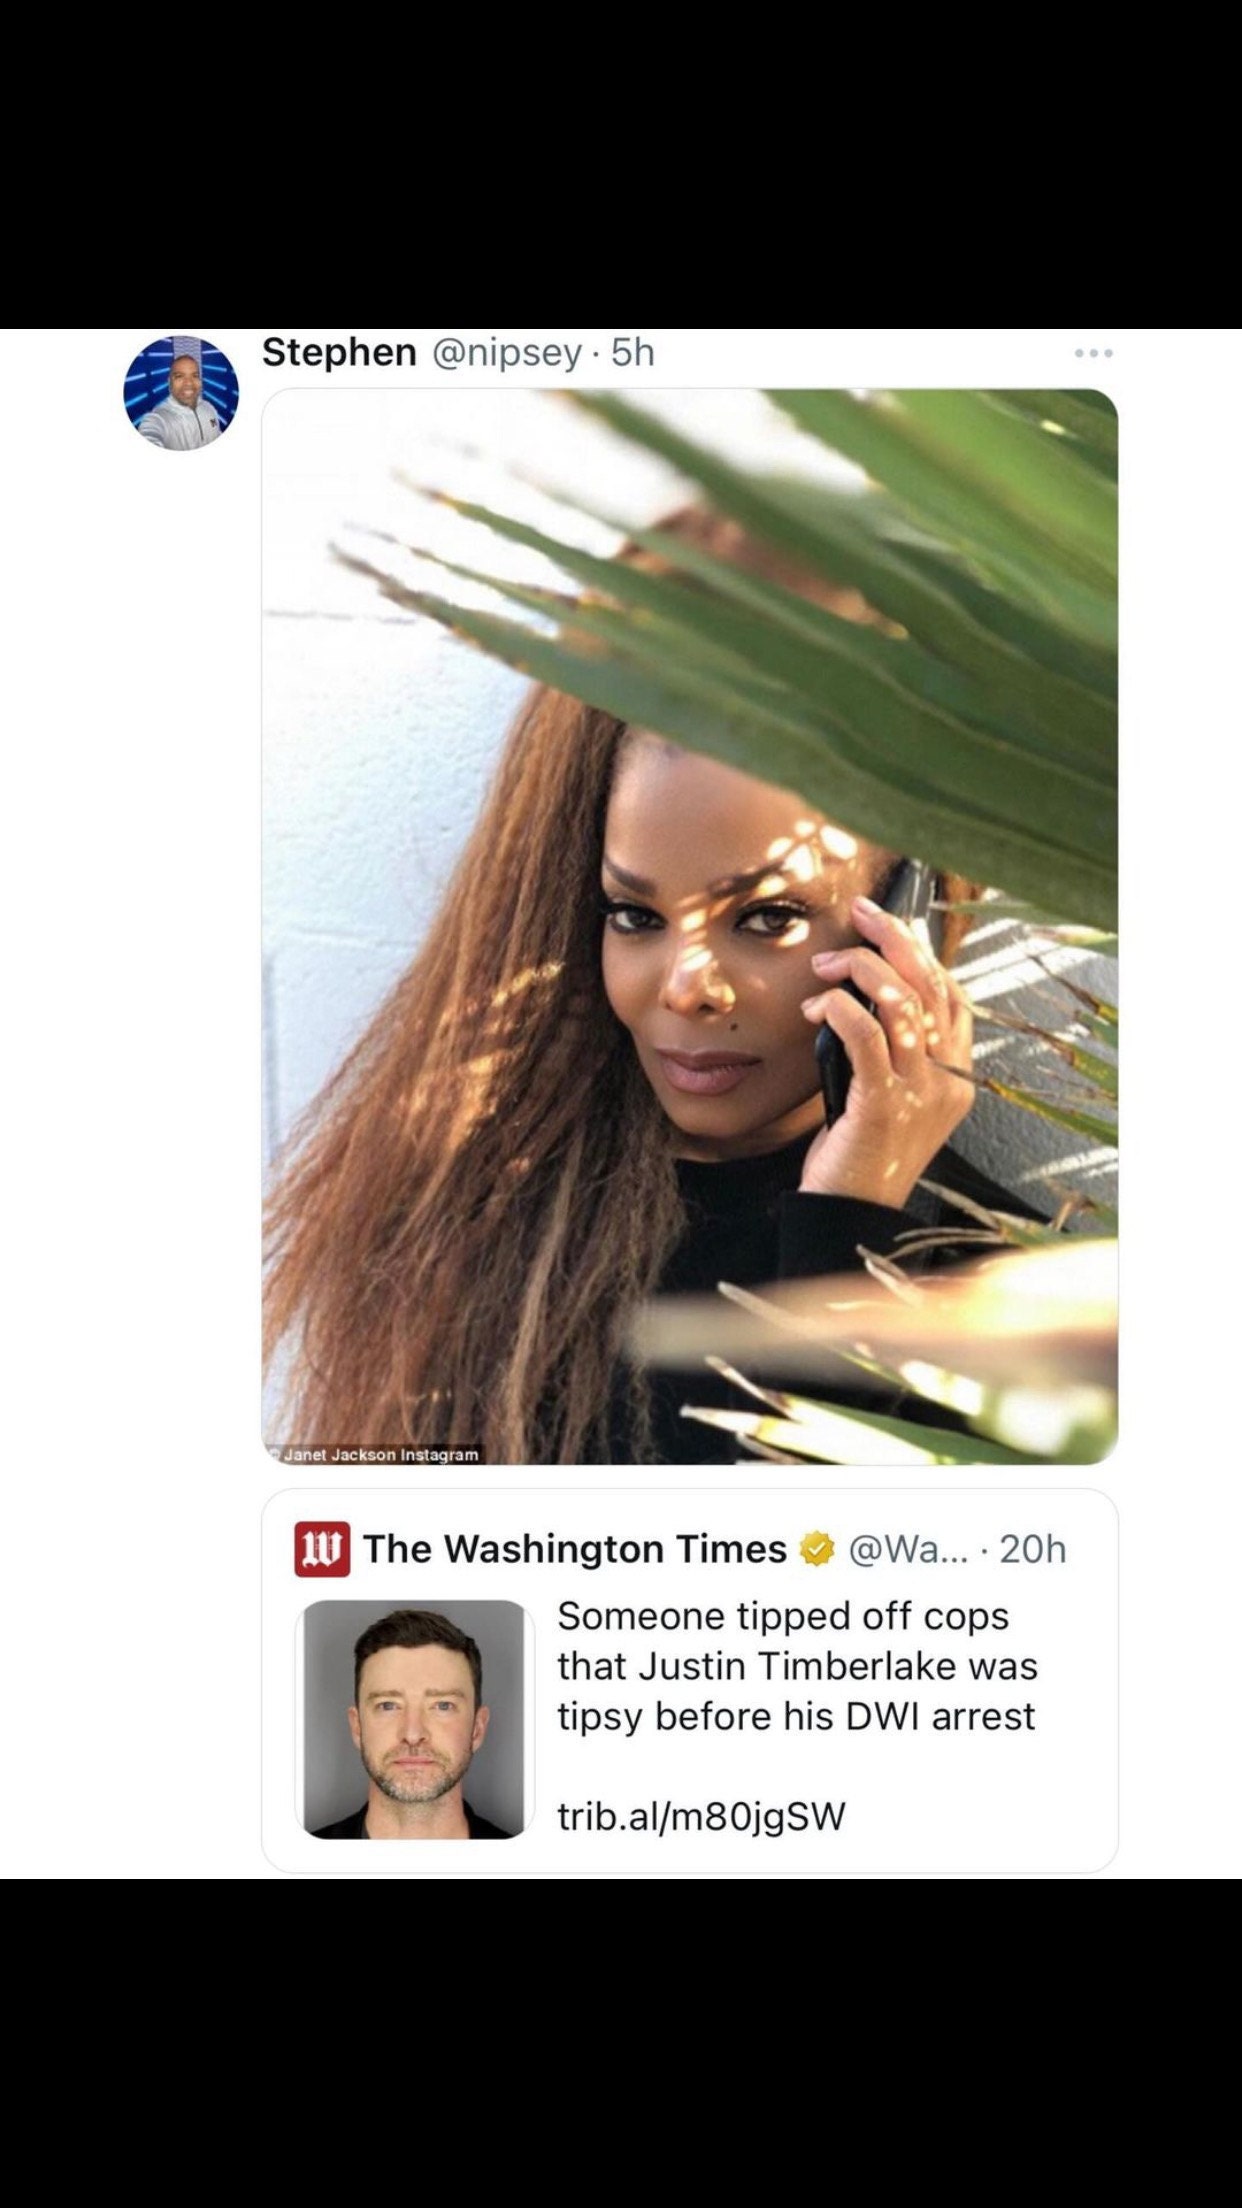This screenshot has height=2208, width=1242.
Task: Open the large photo of woman on phone
Action: (690, 926)
